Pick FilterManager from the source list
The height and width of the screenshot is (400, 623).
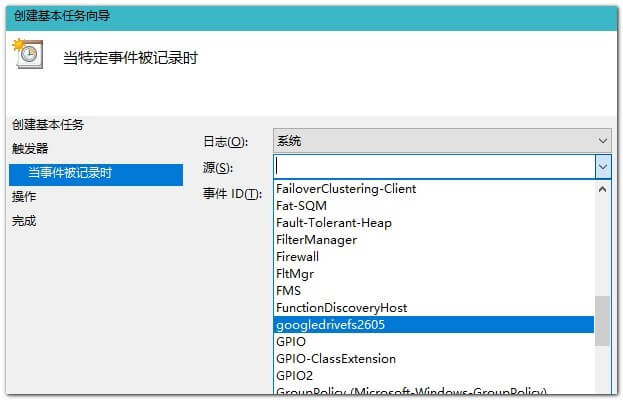(316, 240)
